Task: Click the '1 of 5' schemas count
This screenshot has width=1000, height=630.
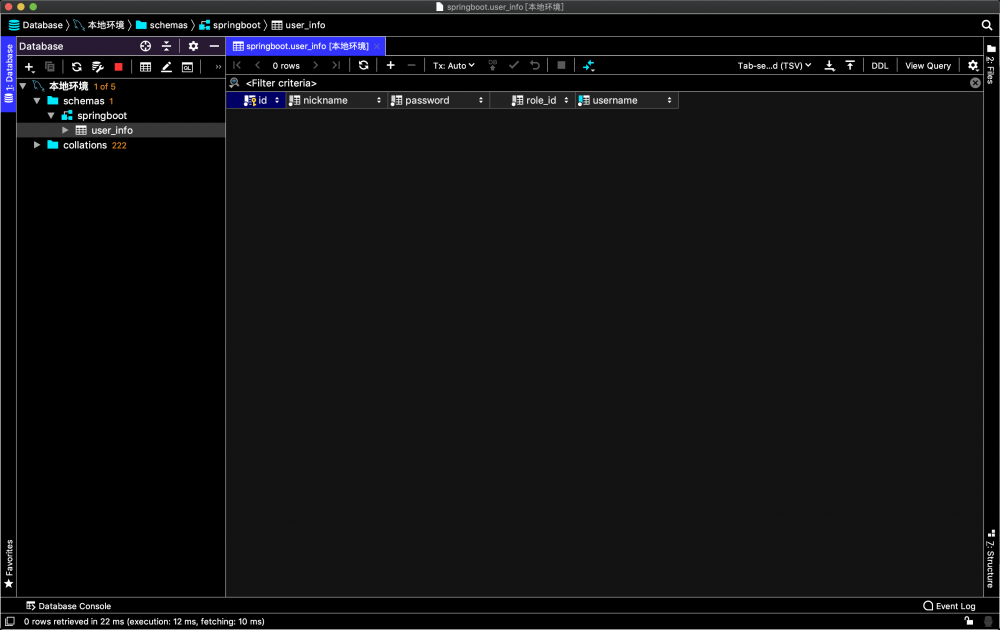Action: click(x=105, y=87)
